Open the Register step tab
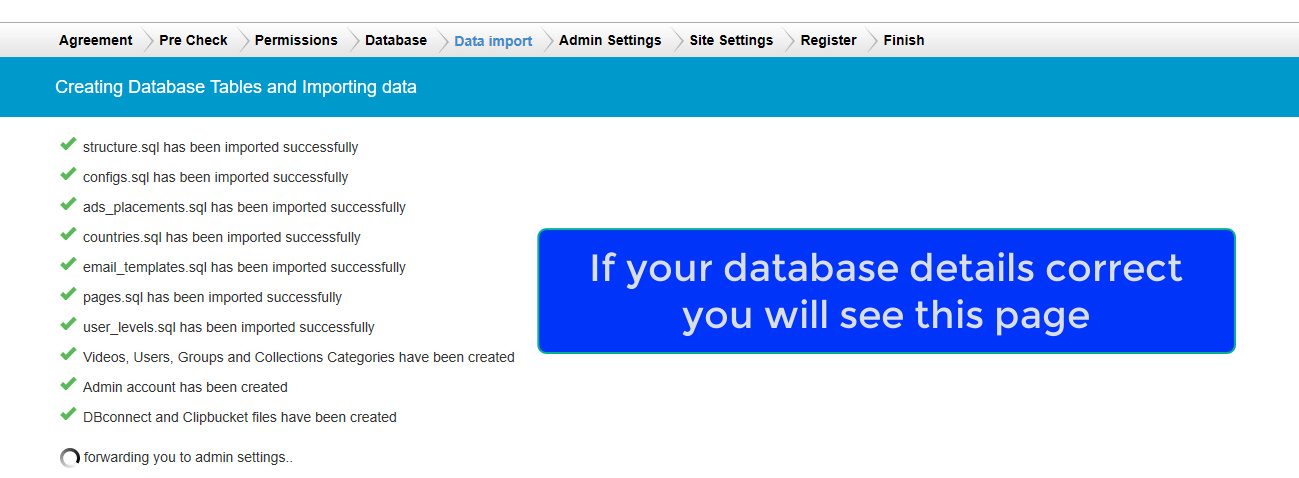Screen dimensions: 1299x478 click(828, 40)
